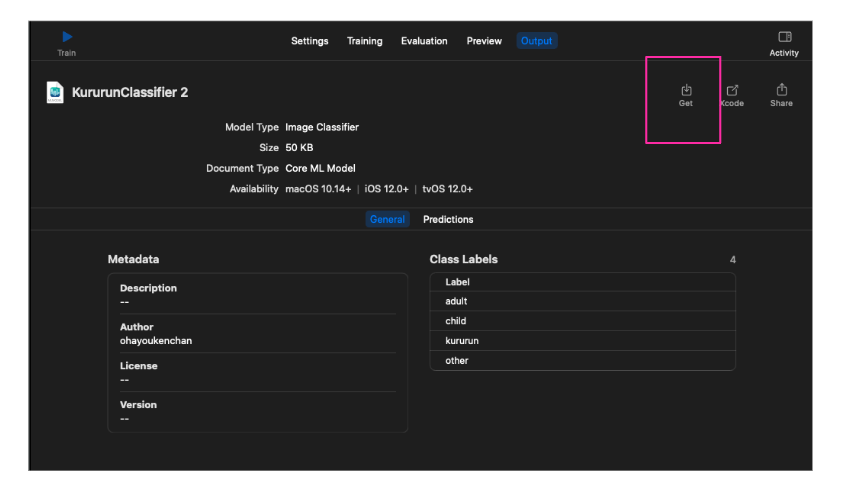Open the Preview tab
Viewport: 847px width, 488px height.
point(484,41)
